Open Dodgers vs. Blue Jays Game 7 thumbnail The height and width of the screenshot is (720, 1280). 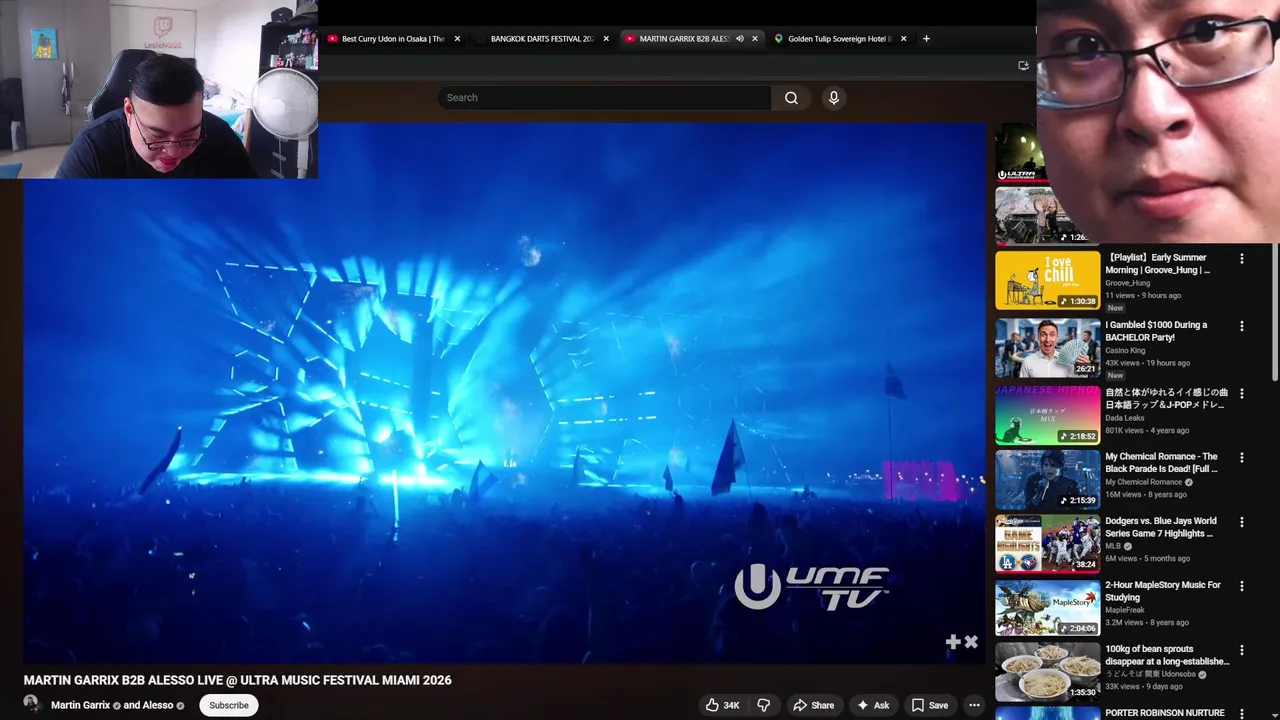(x=1047, y=544)
